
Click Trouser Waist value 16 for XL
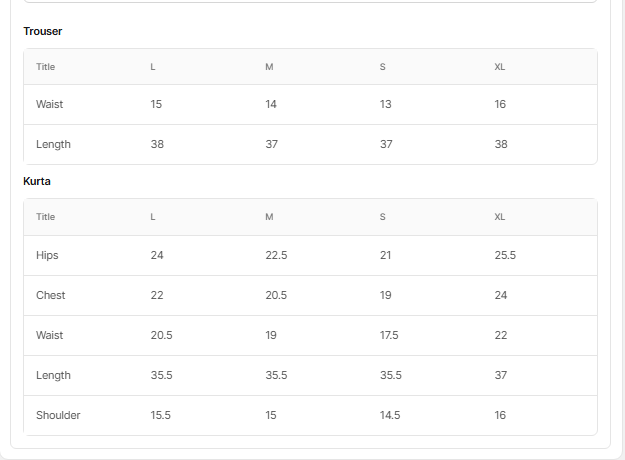pos(501,104)
